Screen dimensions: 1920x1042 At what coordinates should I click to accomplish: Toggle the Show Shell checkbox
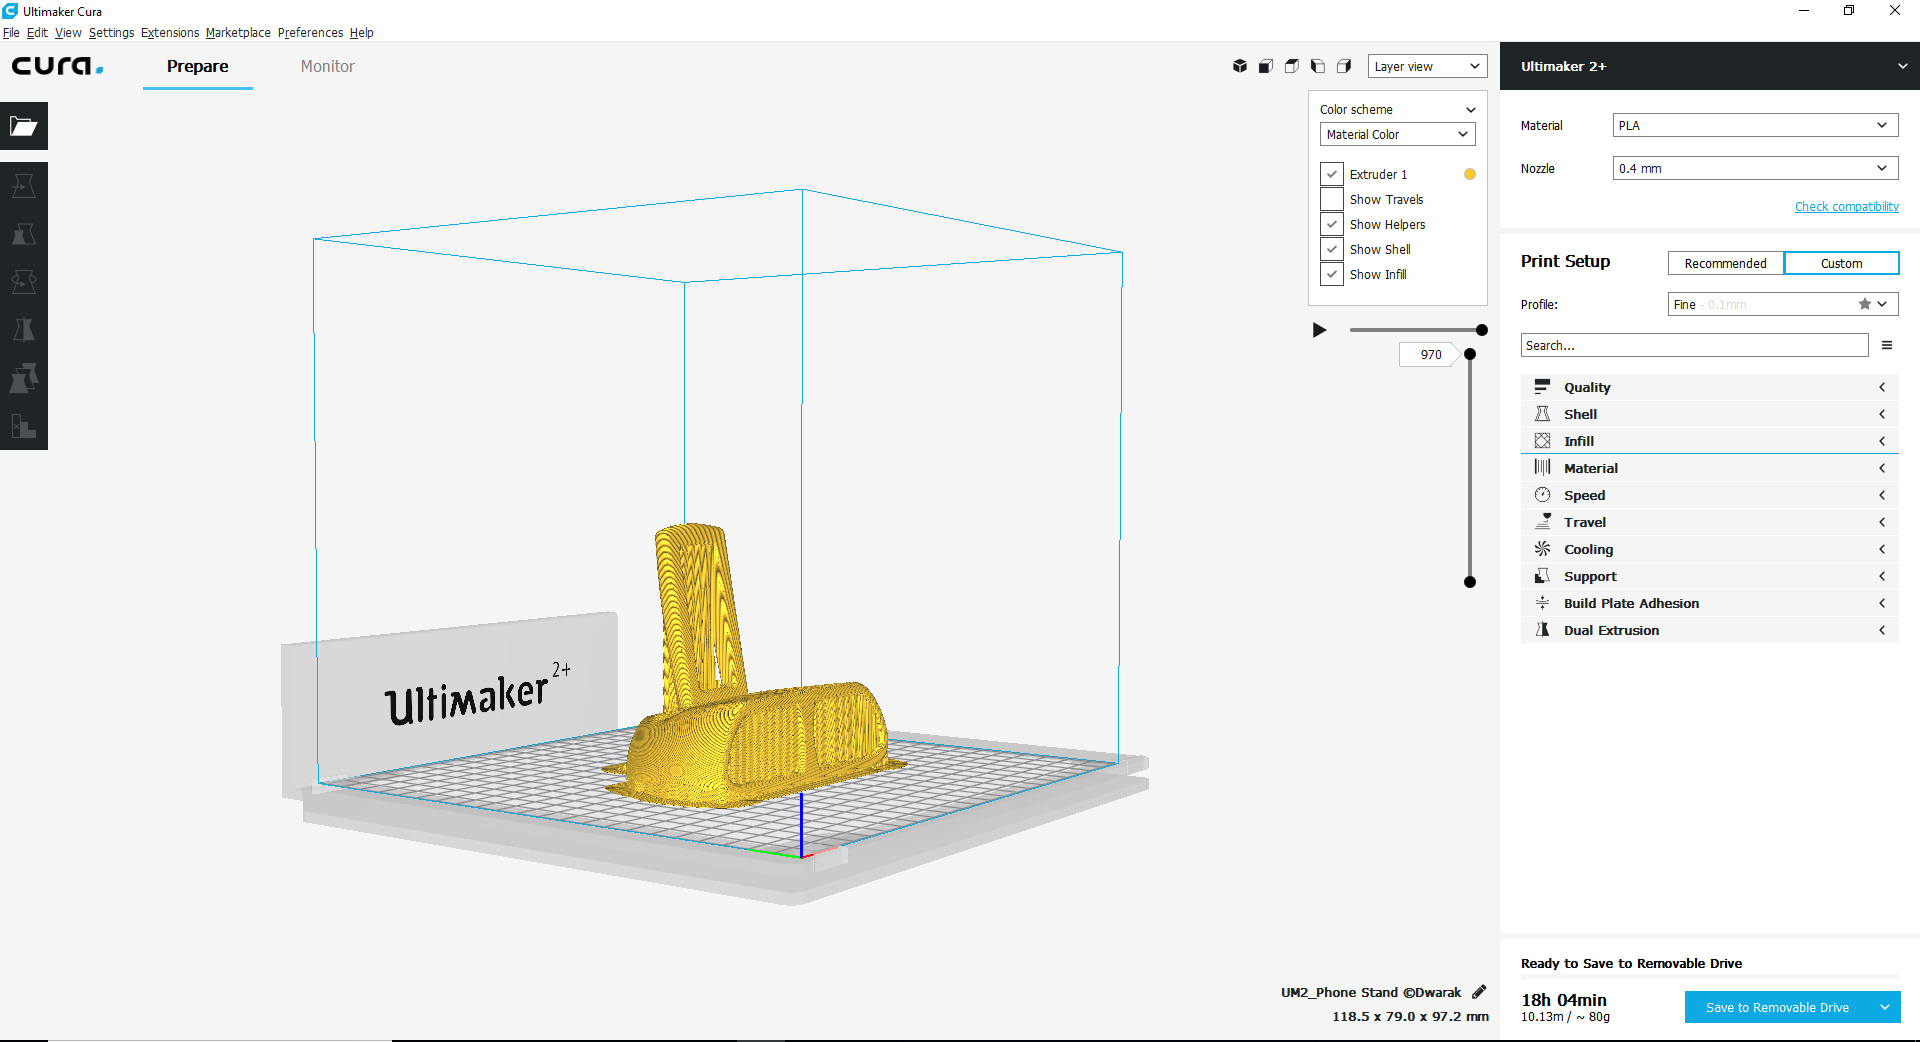pos(1332,249)
